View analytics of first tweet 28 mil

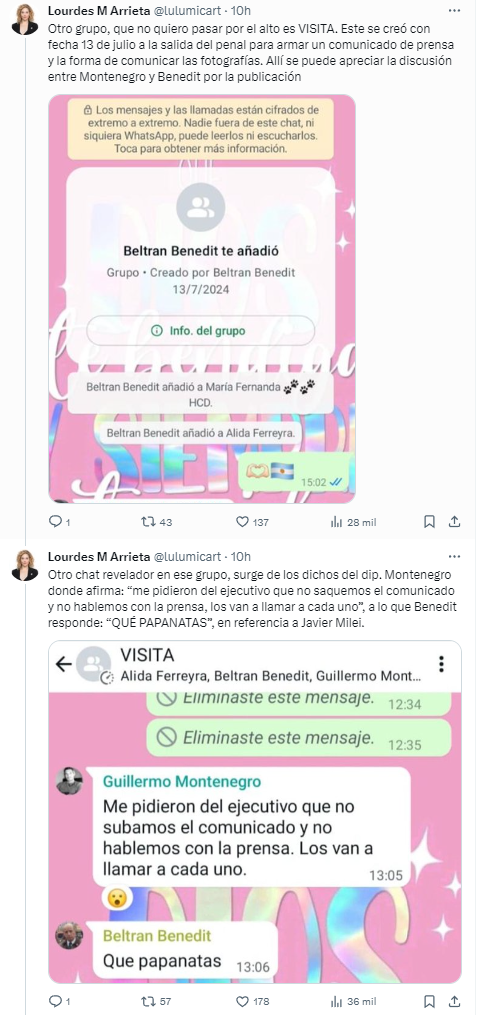tap(353, 522)
